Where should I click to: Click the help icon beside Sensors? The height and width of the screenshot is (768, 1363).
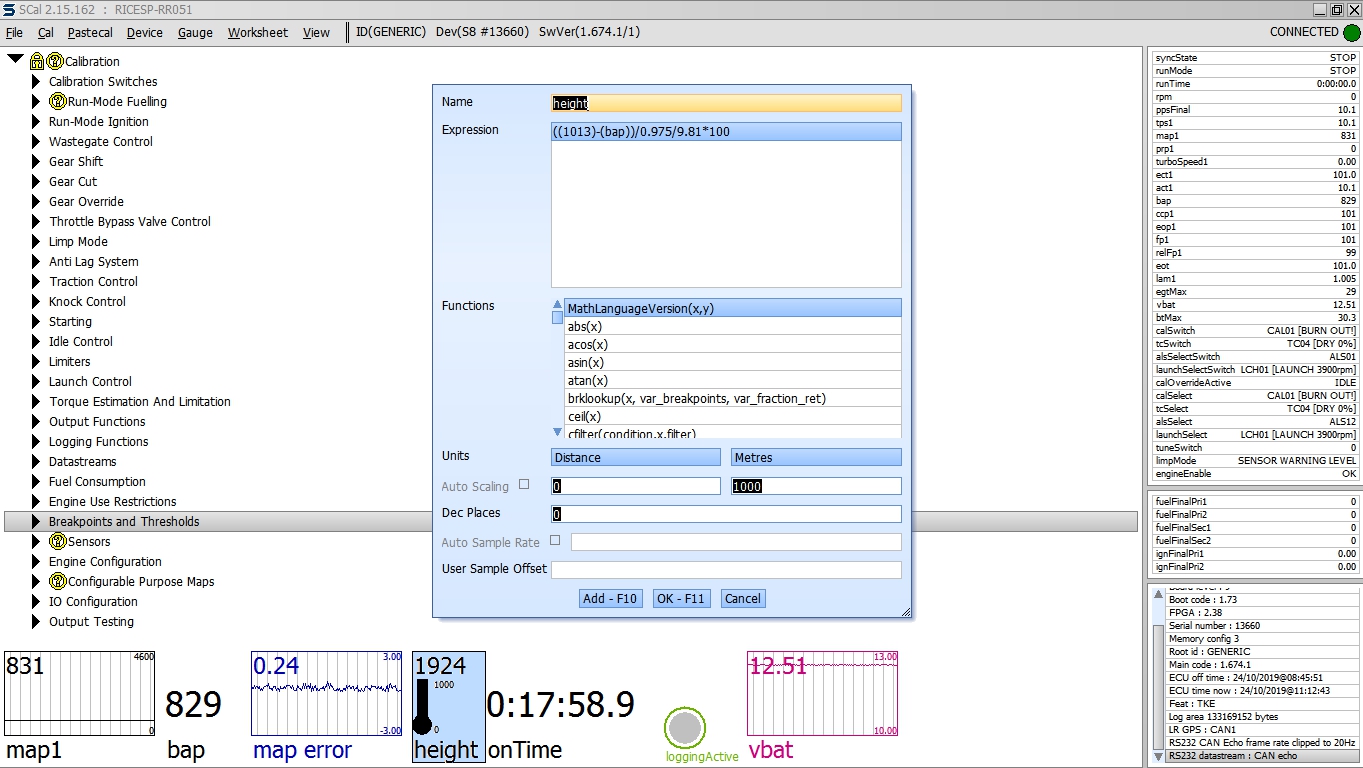(58, 541)
